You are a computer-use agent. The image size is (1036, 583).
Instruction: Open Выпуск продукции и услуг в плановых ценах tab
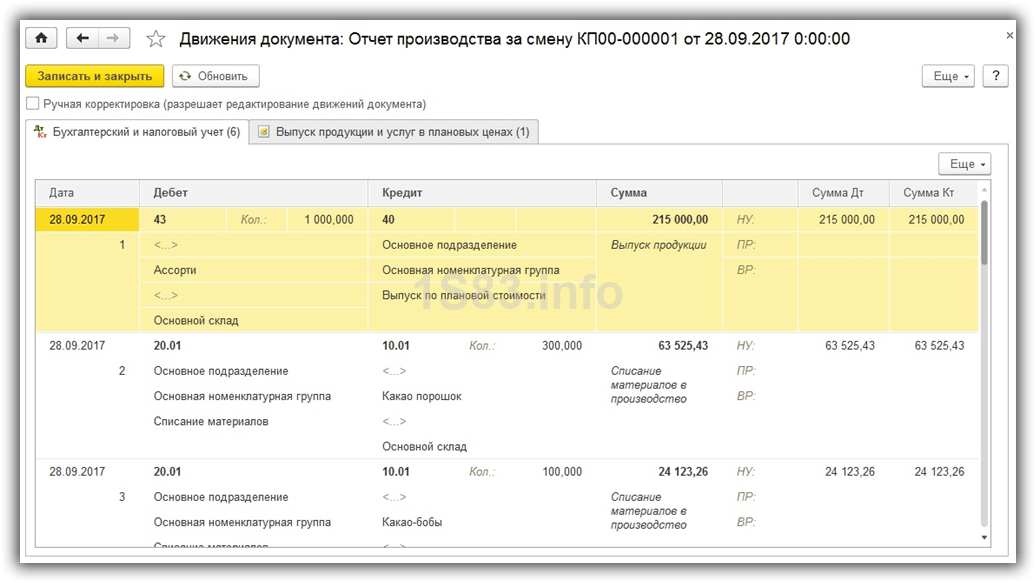pyautogui.click(x=394, y=132)
